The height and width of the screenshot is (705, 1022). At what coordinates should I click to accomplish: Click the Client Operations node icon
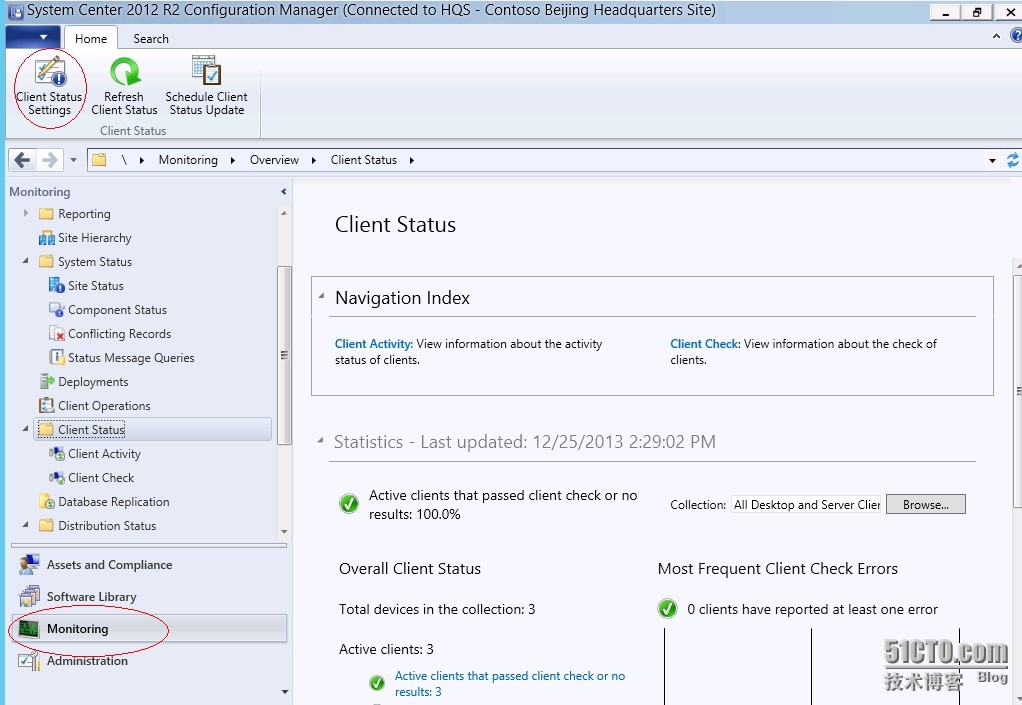46,405
